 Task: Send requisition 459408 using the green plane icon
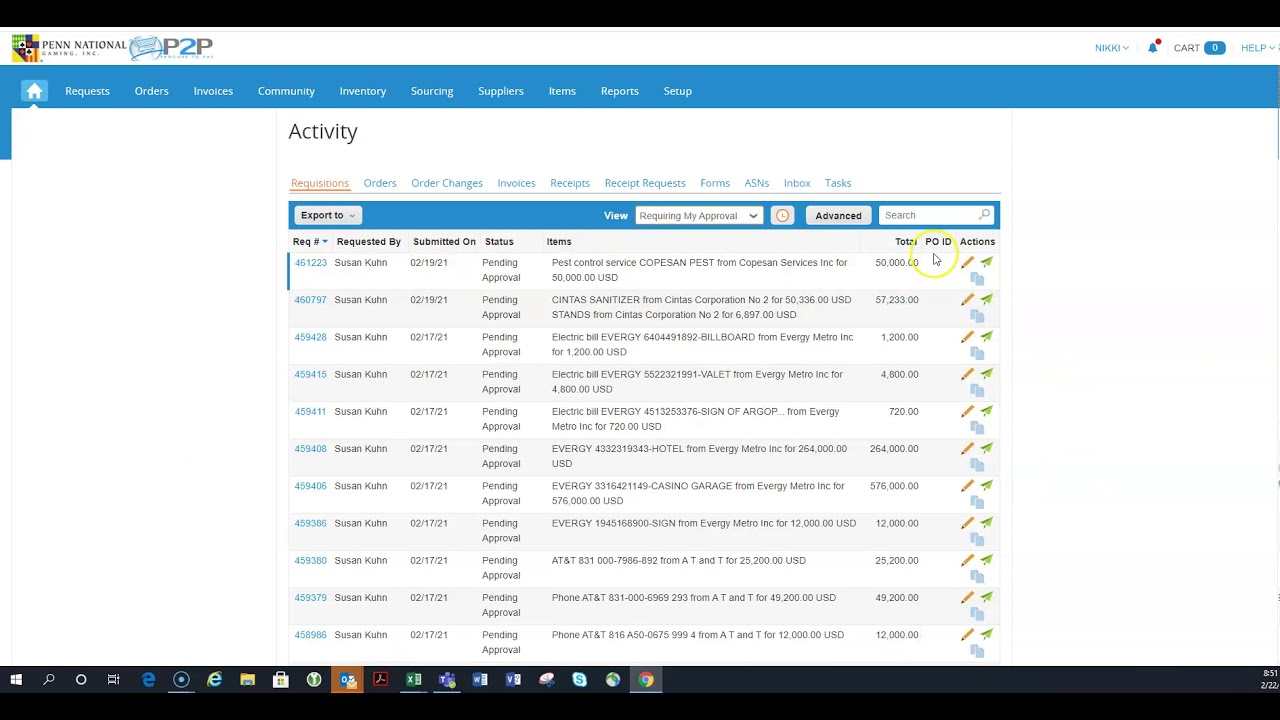coord(987,449)
